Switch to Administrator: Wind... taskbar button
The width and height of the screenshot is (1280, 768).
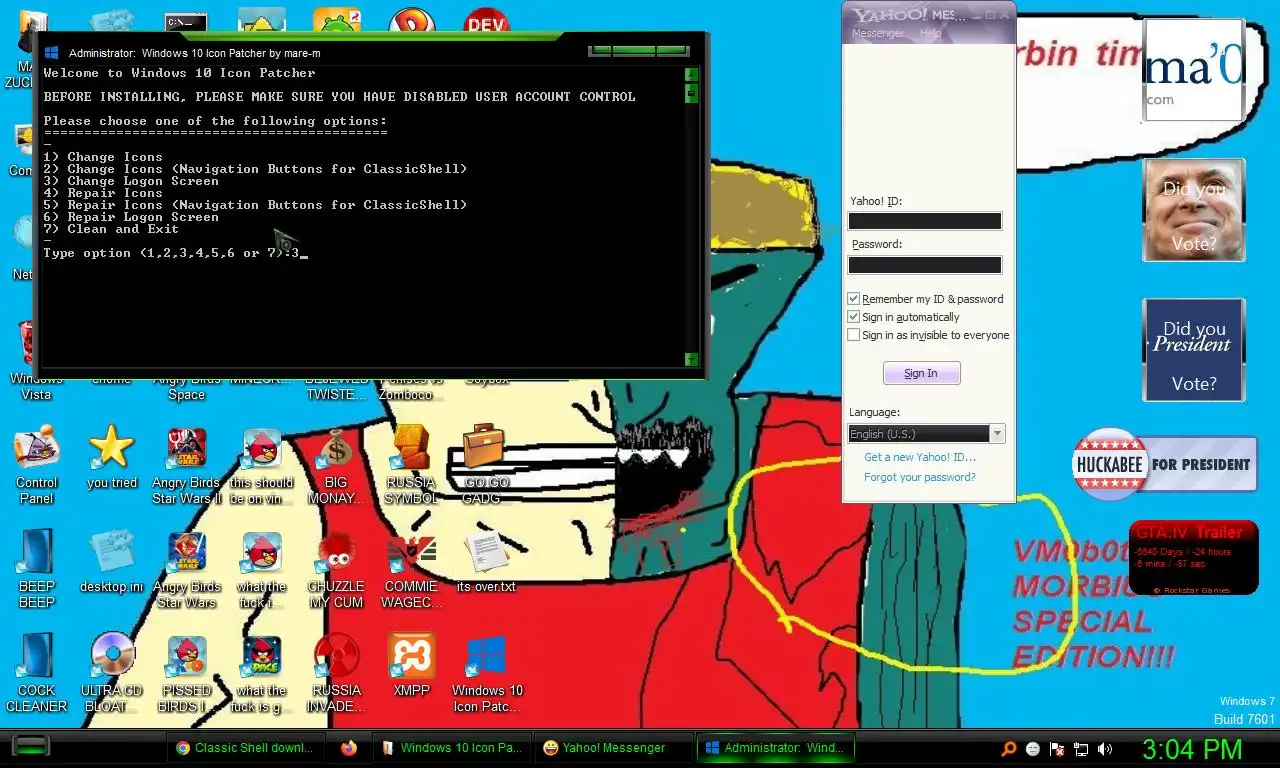point(776,747)
